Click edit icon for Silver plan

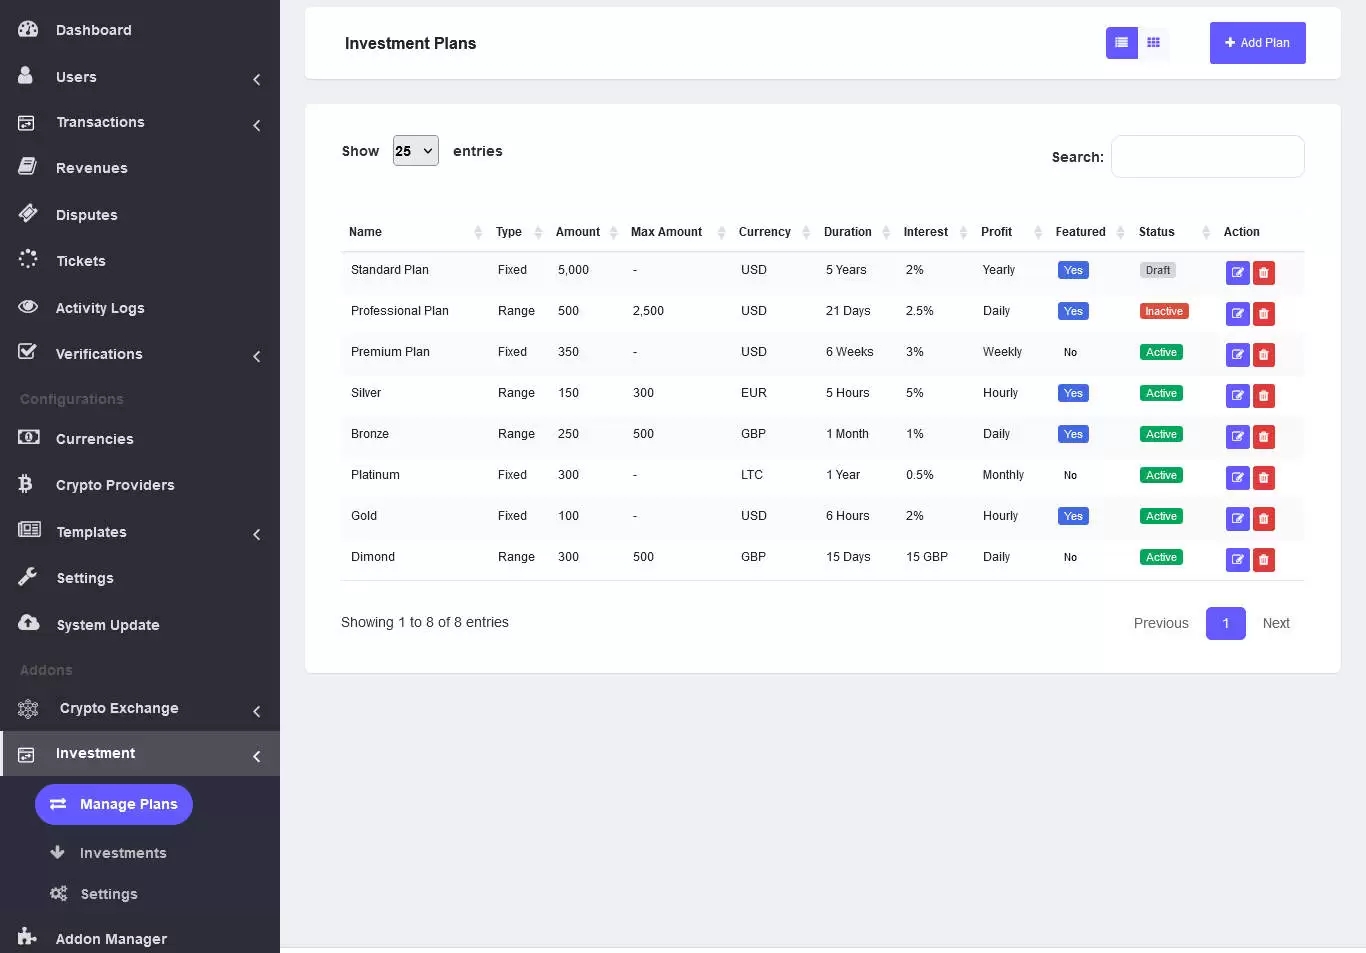1237,396
